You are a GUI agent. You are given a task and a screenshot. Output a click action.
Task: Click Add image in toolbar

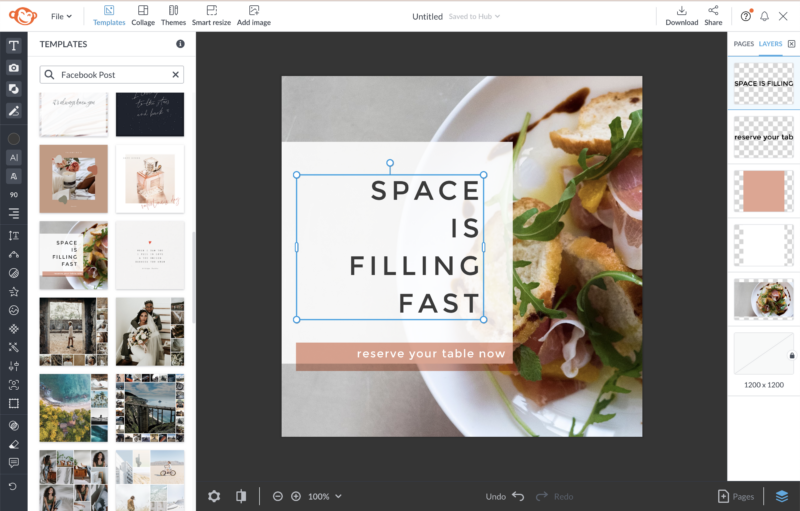[x=254, y=16]
